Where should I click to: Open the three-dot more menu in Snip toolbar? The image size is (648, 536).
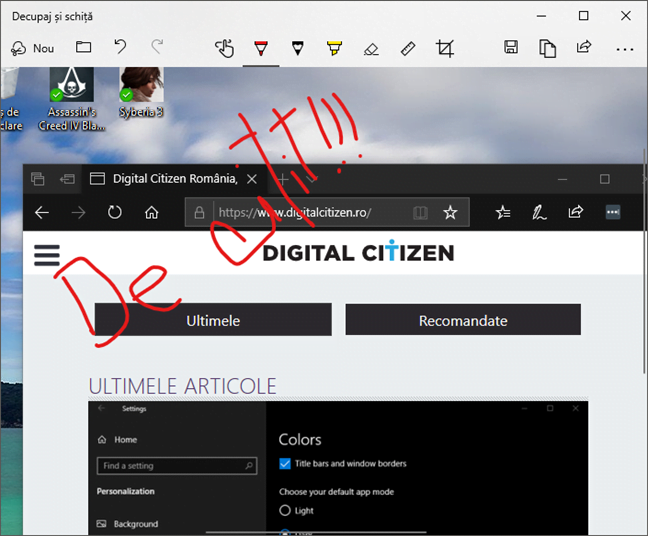pyautogui.click(x=624, y=50)
